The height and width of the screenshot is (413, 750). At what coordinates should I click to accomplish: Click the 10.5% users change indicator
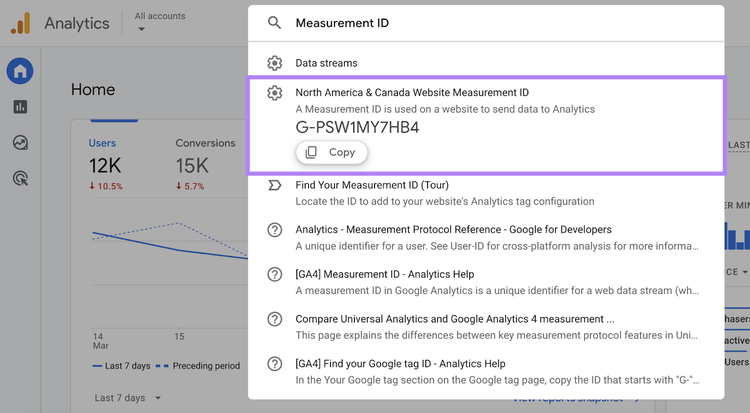tap(106, 186)
